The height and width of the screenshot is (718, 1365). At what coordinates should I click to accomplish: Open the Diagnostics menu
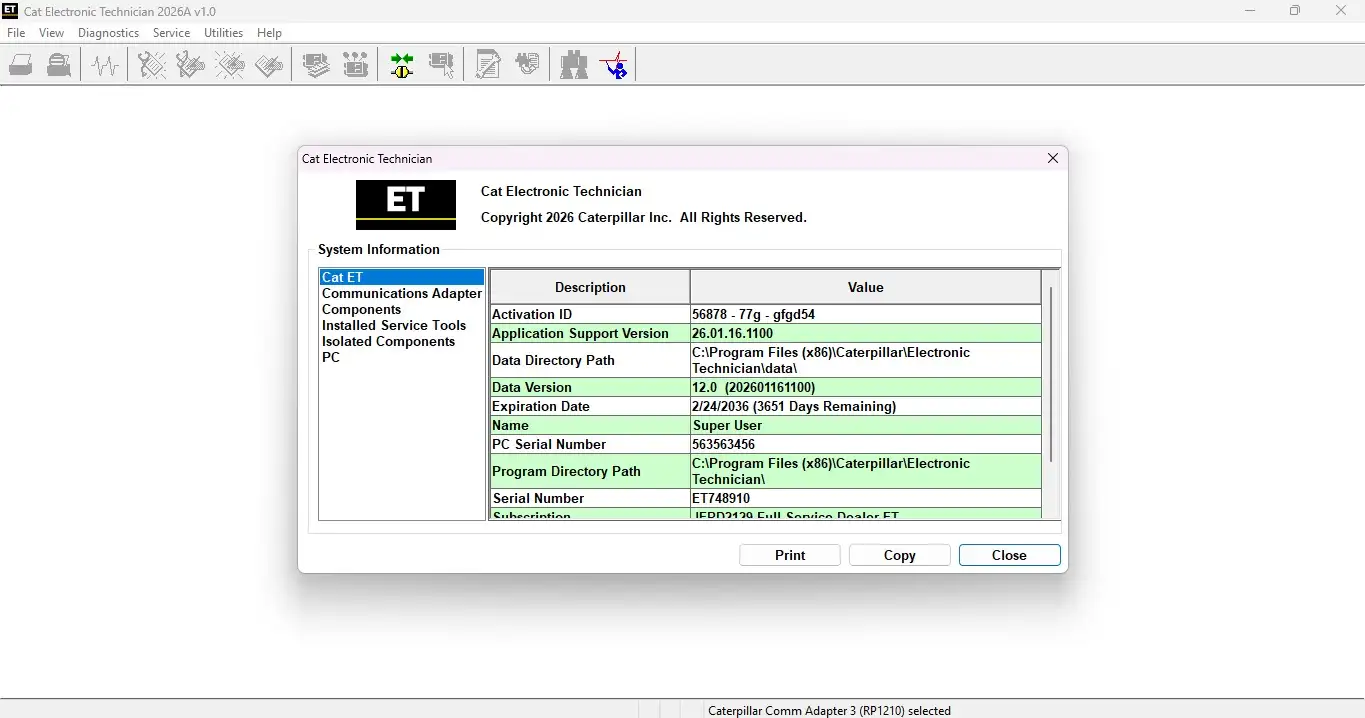click(x=108, y=33)
